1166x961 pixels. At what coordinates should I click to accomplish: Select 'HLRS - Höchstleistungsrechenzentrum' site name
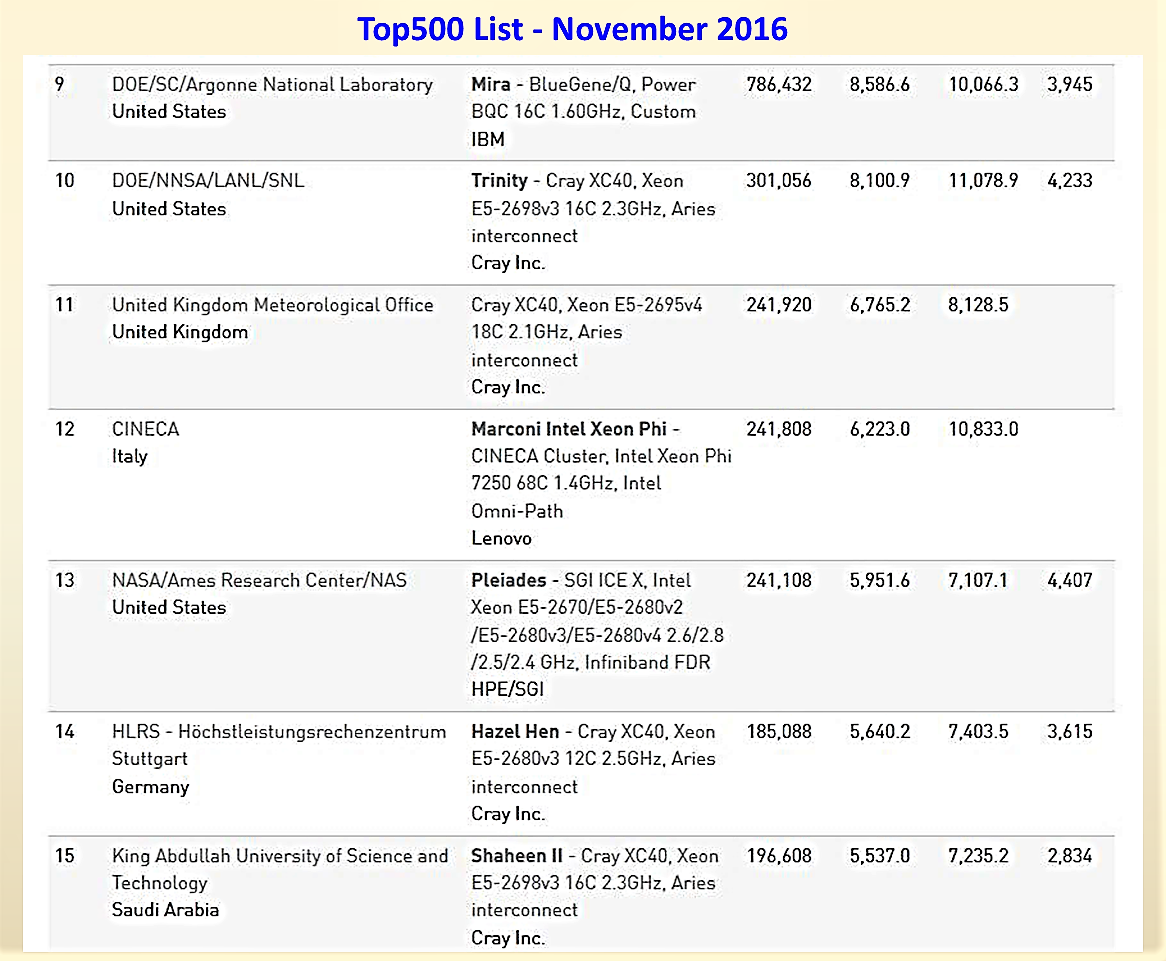pyautogui.click(x=279, y=732)
